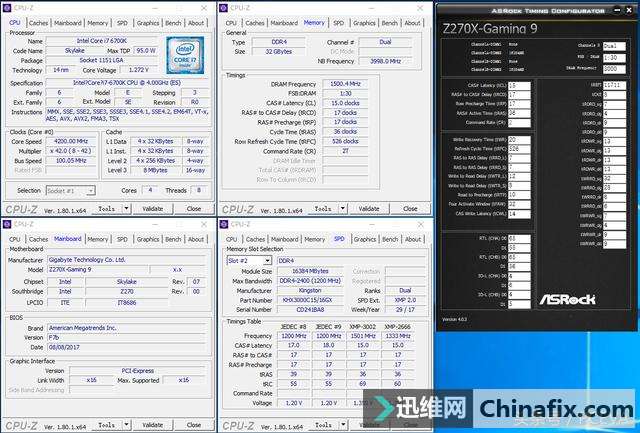Click CPU-Z title icon in CPU-tab window
Viewport: 640px width, 433px height.
point(8,8)
